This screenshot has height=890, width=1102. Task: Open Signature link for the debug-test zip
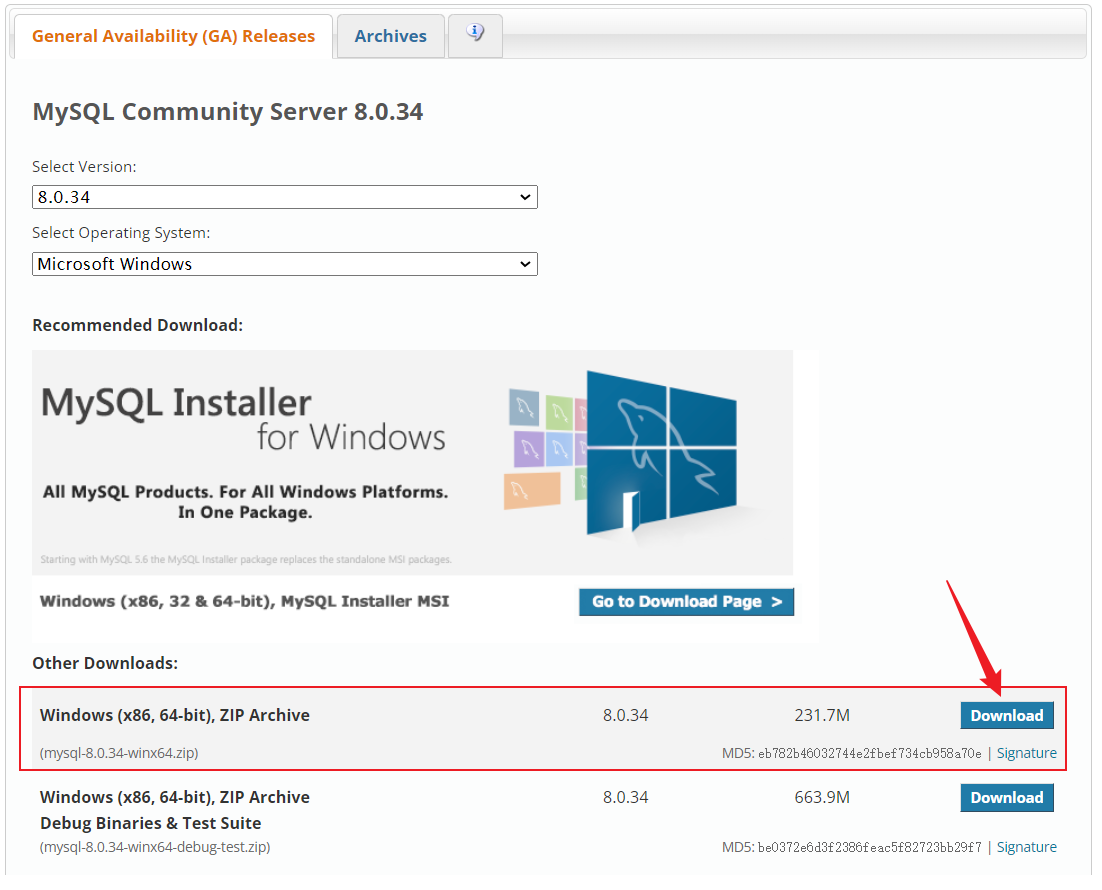click(x=1027, y=847)
